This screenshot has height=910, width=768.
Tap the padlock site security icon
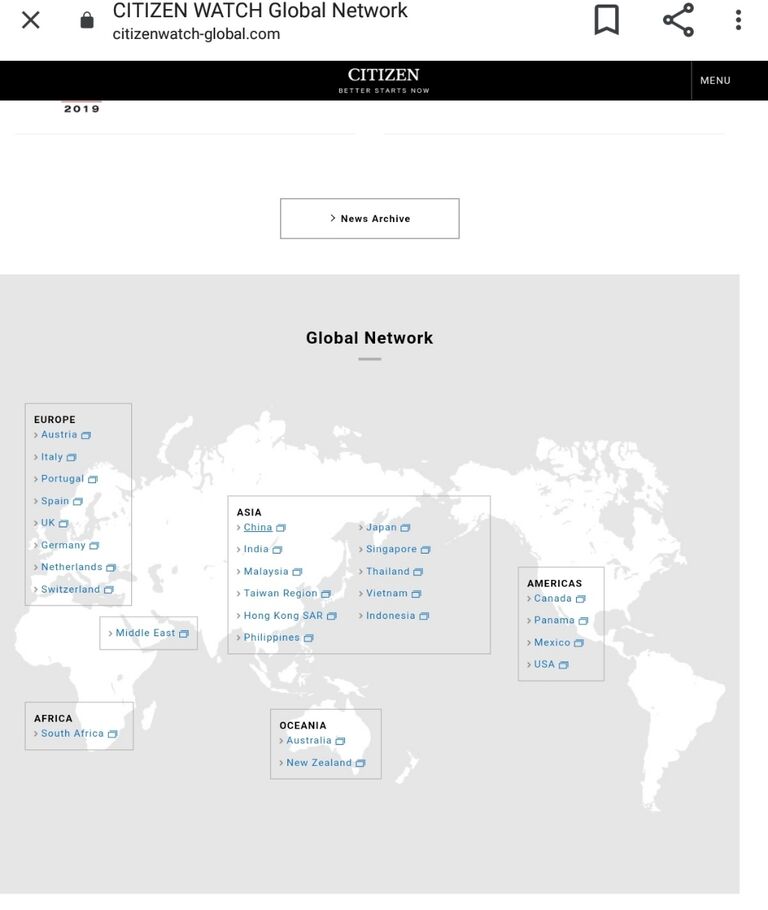87,20
